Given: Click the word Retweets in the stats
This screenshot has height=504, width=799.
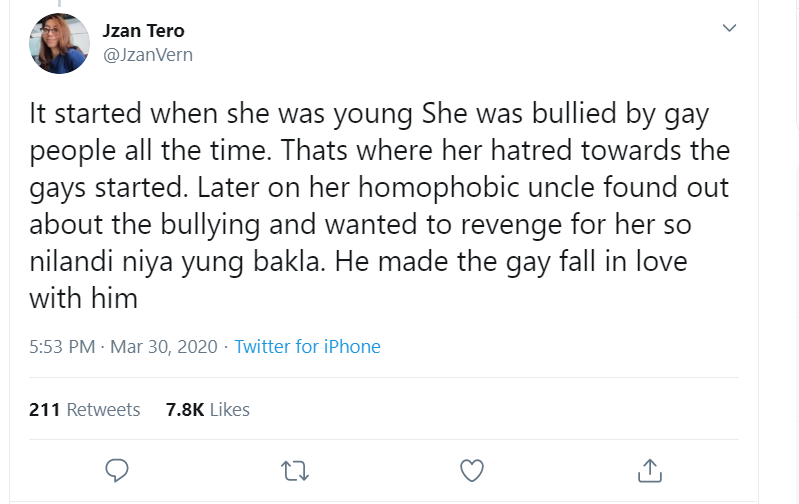Looking at the screenshot, I should pos(103,409).
